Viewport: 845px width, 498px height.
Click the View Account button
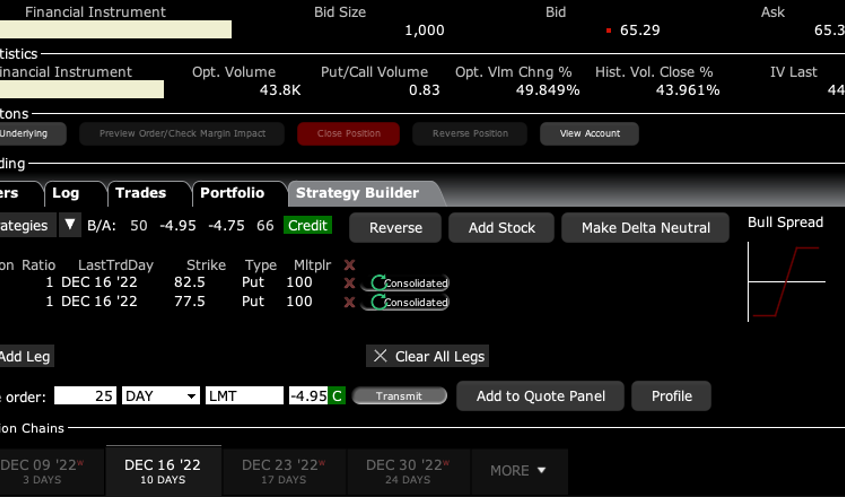pyautogui.click(x=590, y=134)
